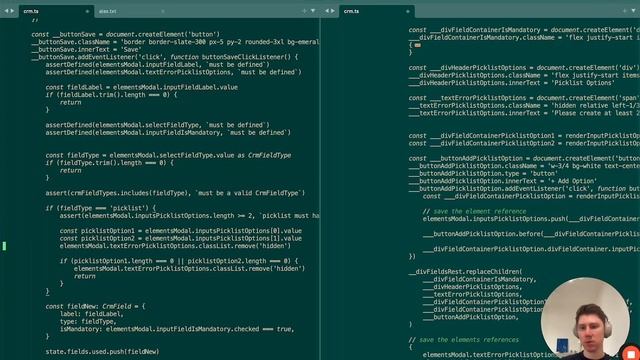Click comment "// save the element reference"
This screenshot has width=640, height=360.
click(x=474, y=211)
